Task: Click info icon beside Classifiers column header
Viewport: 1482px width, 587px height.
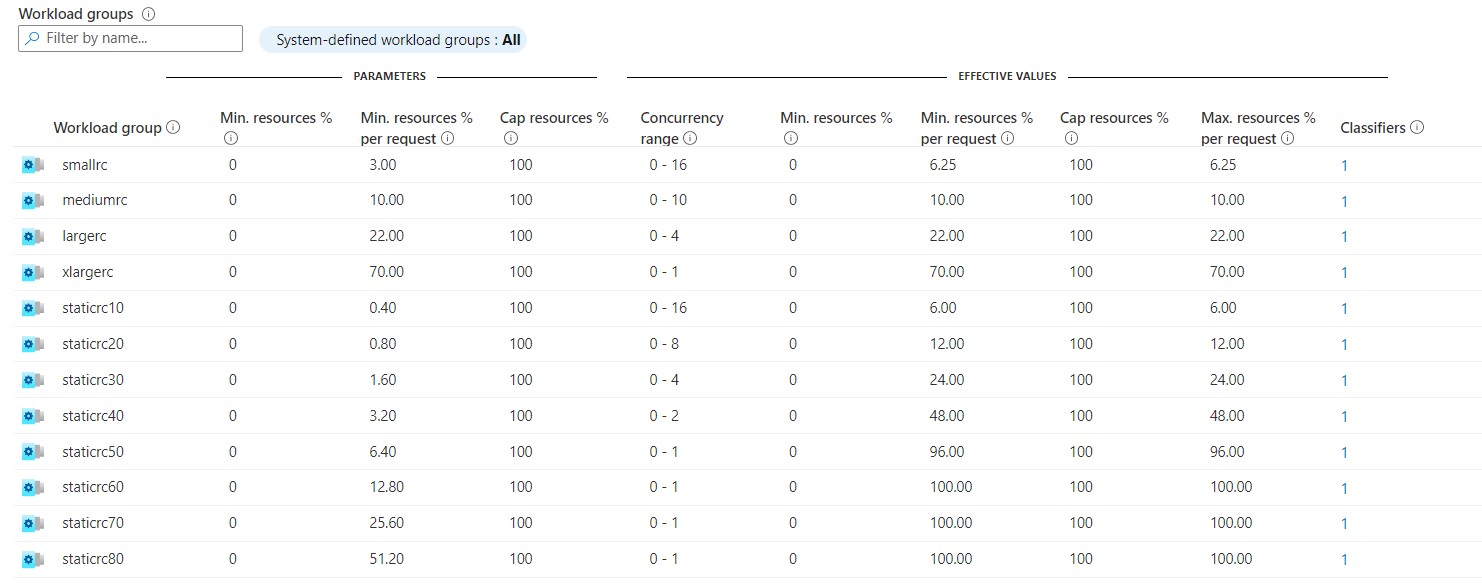Action: coord(1416,127)
